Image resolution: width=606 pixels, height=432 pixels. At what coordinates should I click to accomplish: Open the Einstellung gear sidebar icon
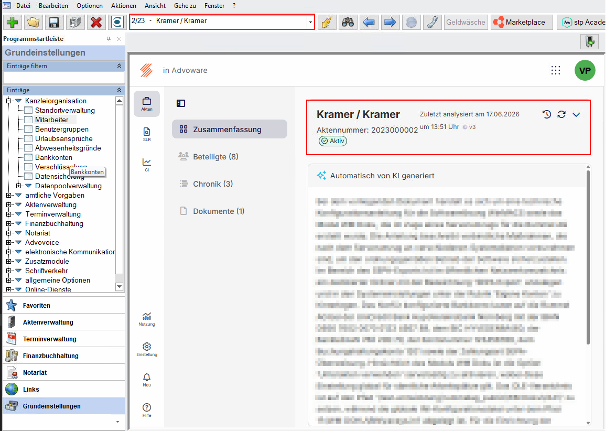click(147, 349)
